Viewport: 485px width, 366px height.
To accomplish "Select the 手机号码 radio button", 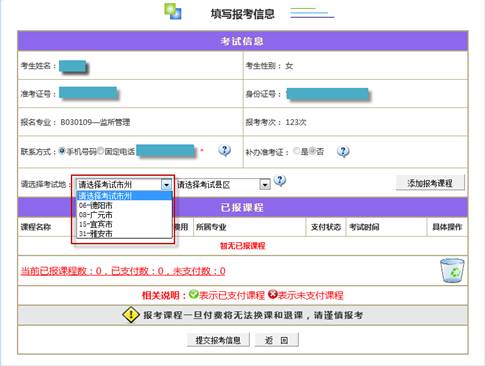I will coord(62,151).
